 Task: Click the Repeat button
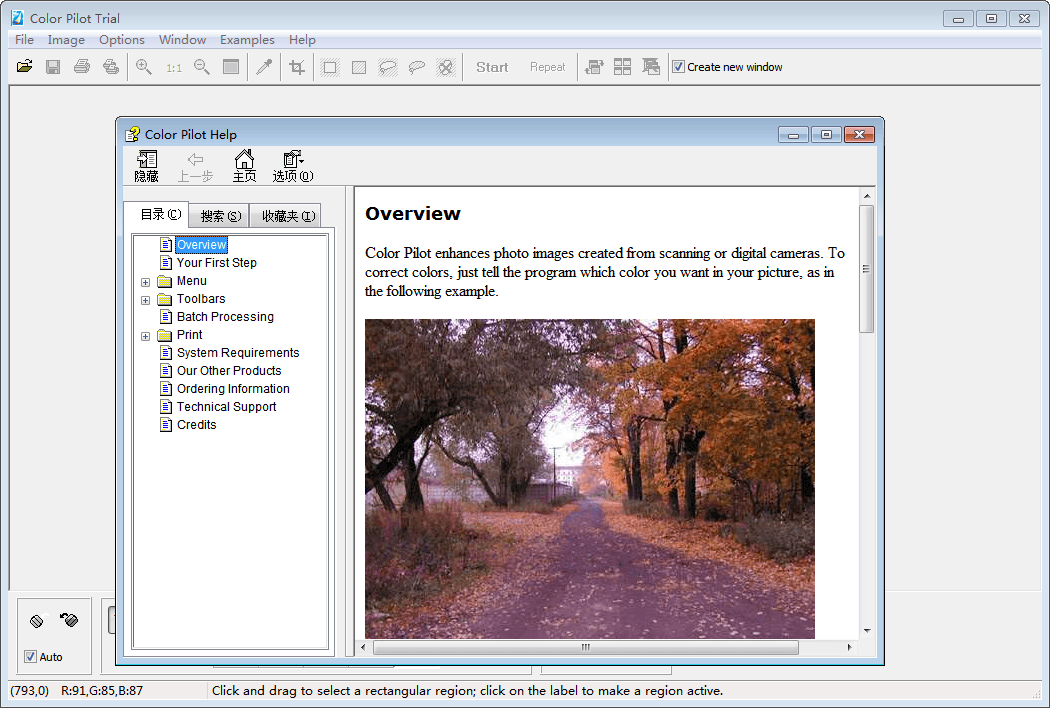(548, 67)
